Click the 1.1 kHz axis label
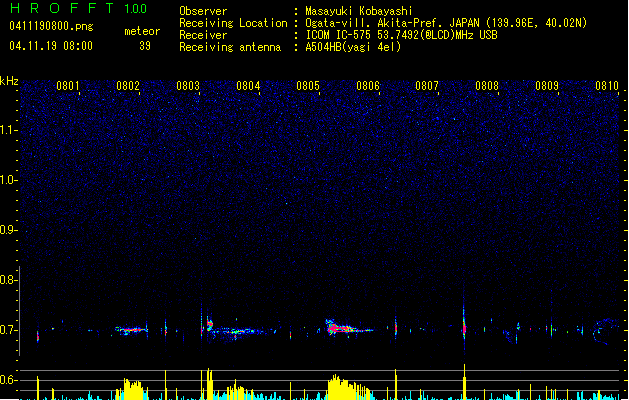 [8, 130]
